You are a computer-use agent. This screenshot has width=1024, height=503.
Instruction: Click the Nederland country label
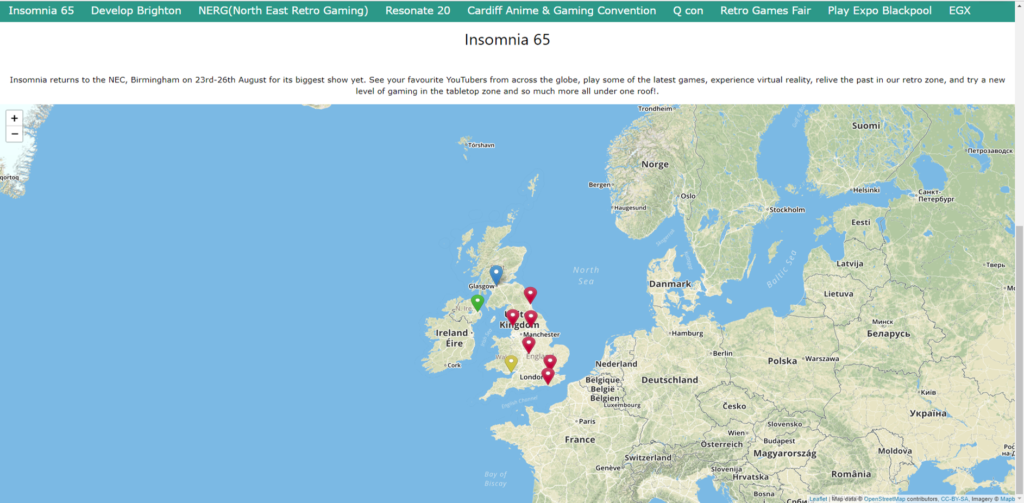tap(615, 364)
